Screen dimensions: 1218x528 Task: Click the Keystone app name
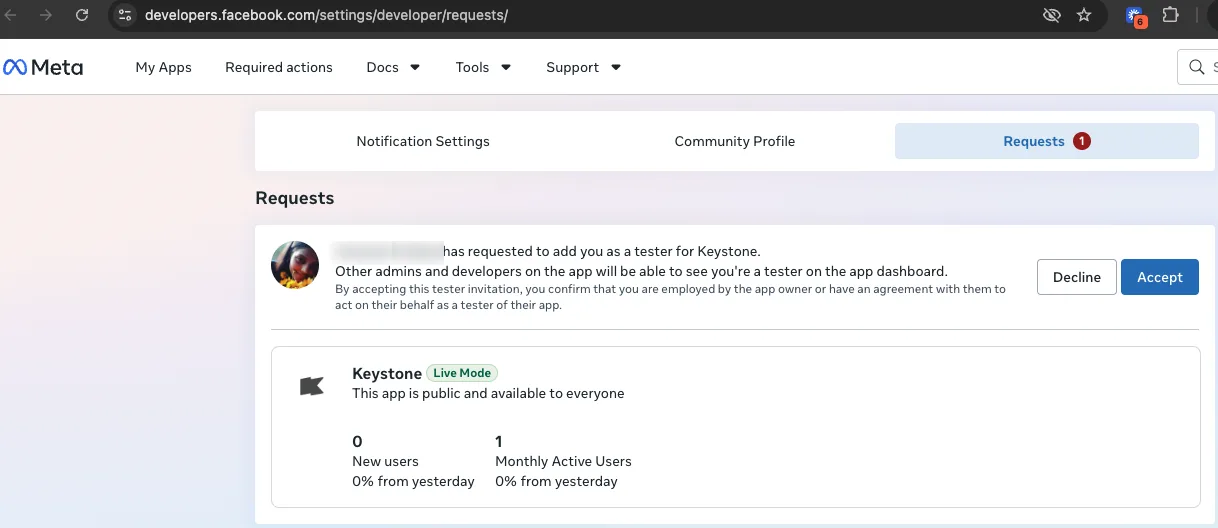click(x=387, y=373)
